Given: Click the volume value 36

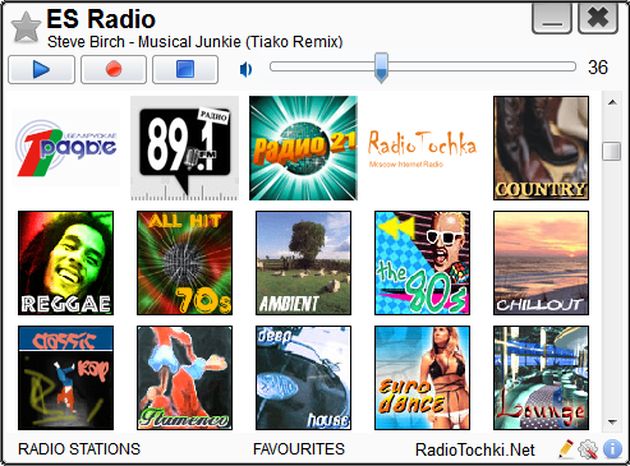Looking at the screenshot, I should point(598,67).
